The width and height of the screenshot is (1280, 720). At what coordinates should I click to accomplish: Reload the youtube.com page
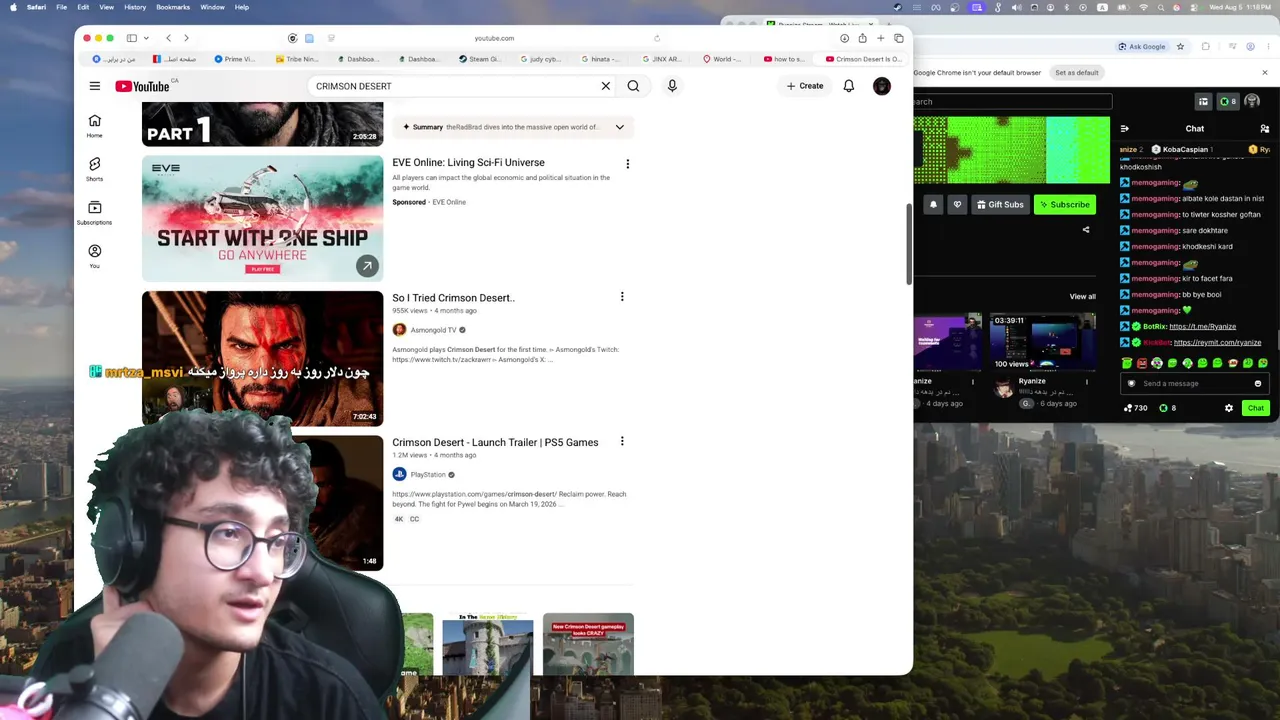pos(657,38)
